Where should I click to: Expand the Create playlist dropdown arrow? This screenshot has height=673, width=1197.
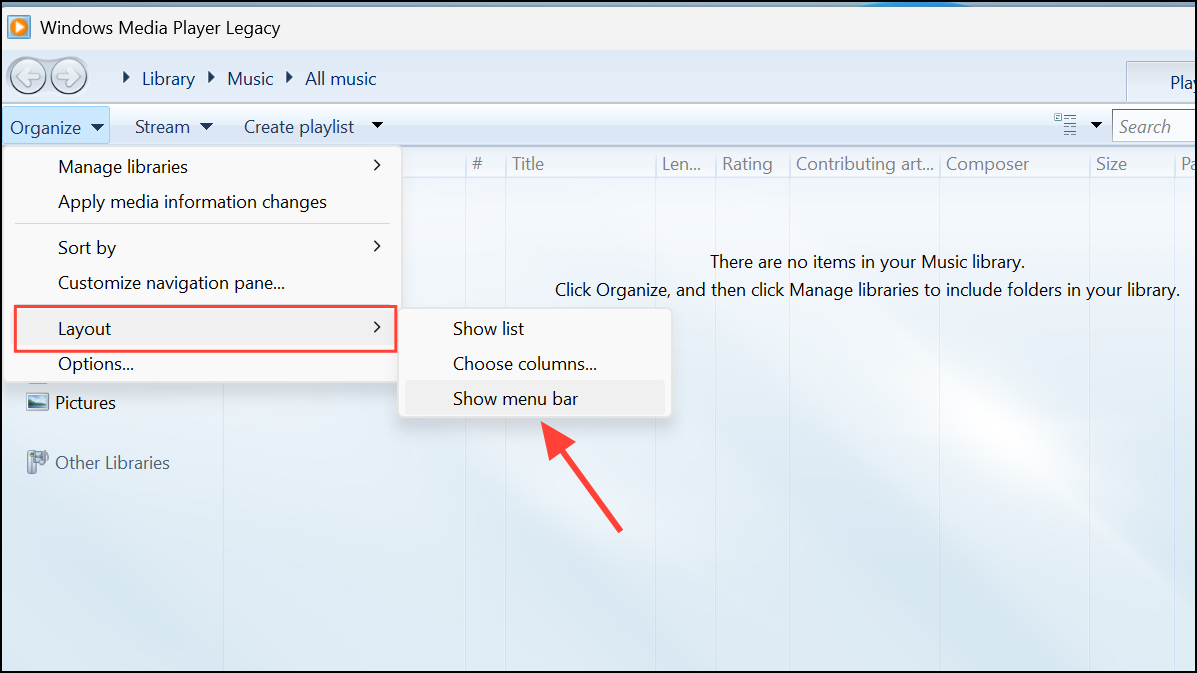377,125
